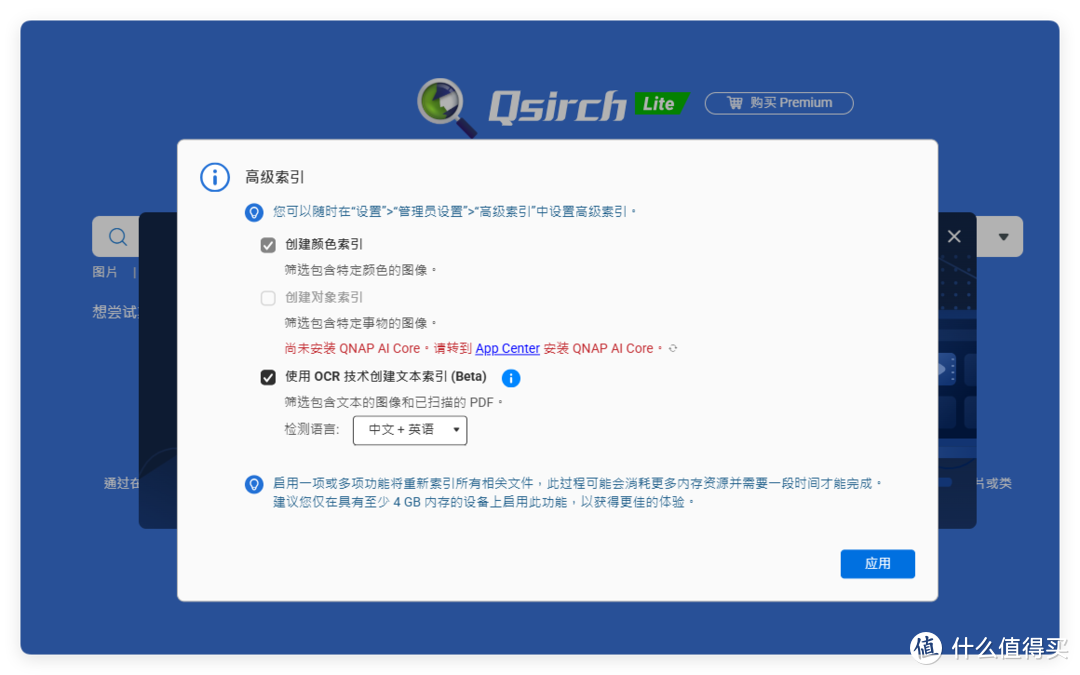Image resolution: width=1080 pixels, height=675 pixels.
Task: Click the lightbulb tip icon about 设置 path
Action: tap(254, 212)
